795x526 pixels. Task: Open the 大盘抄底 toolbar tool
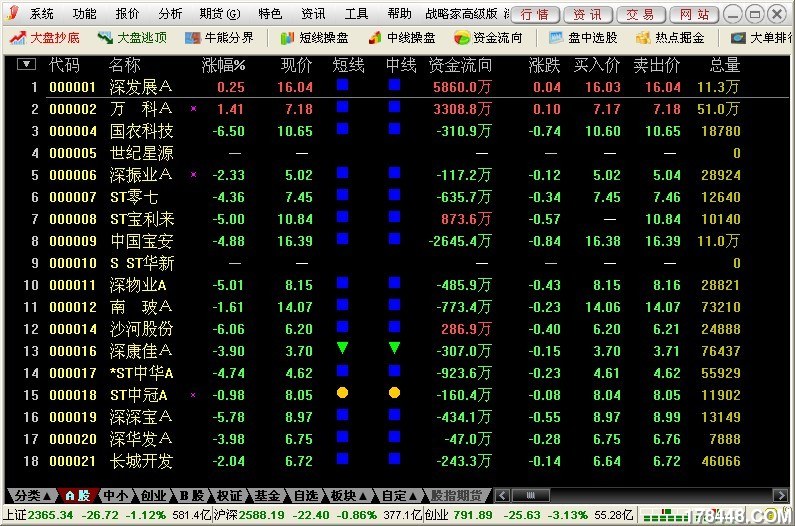(45, 38)
